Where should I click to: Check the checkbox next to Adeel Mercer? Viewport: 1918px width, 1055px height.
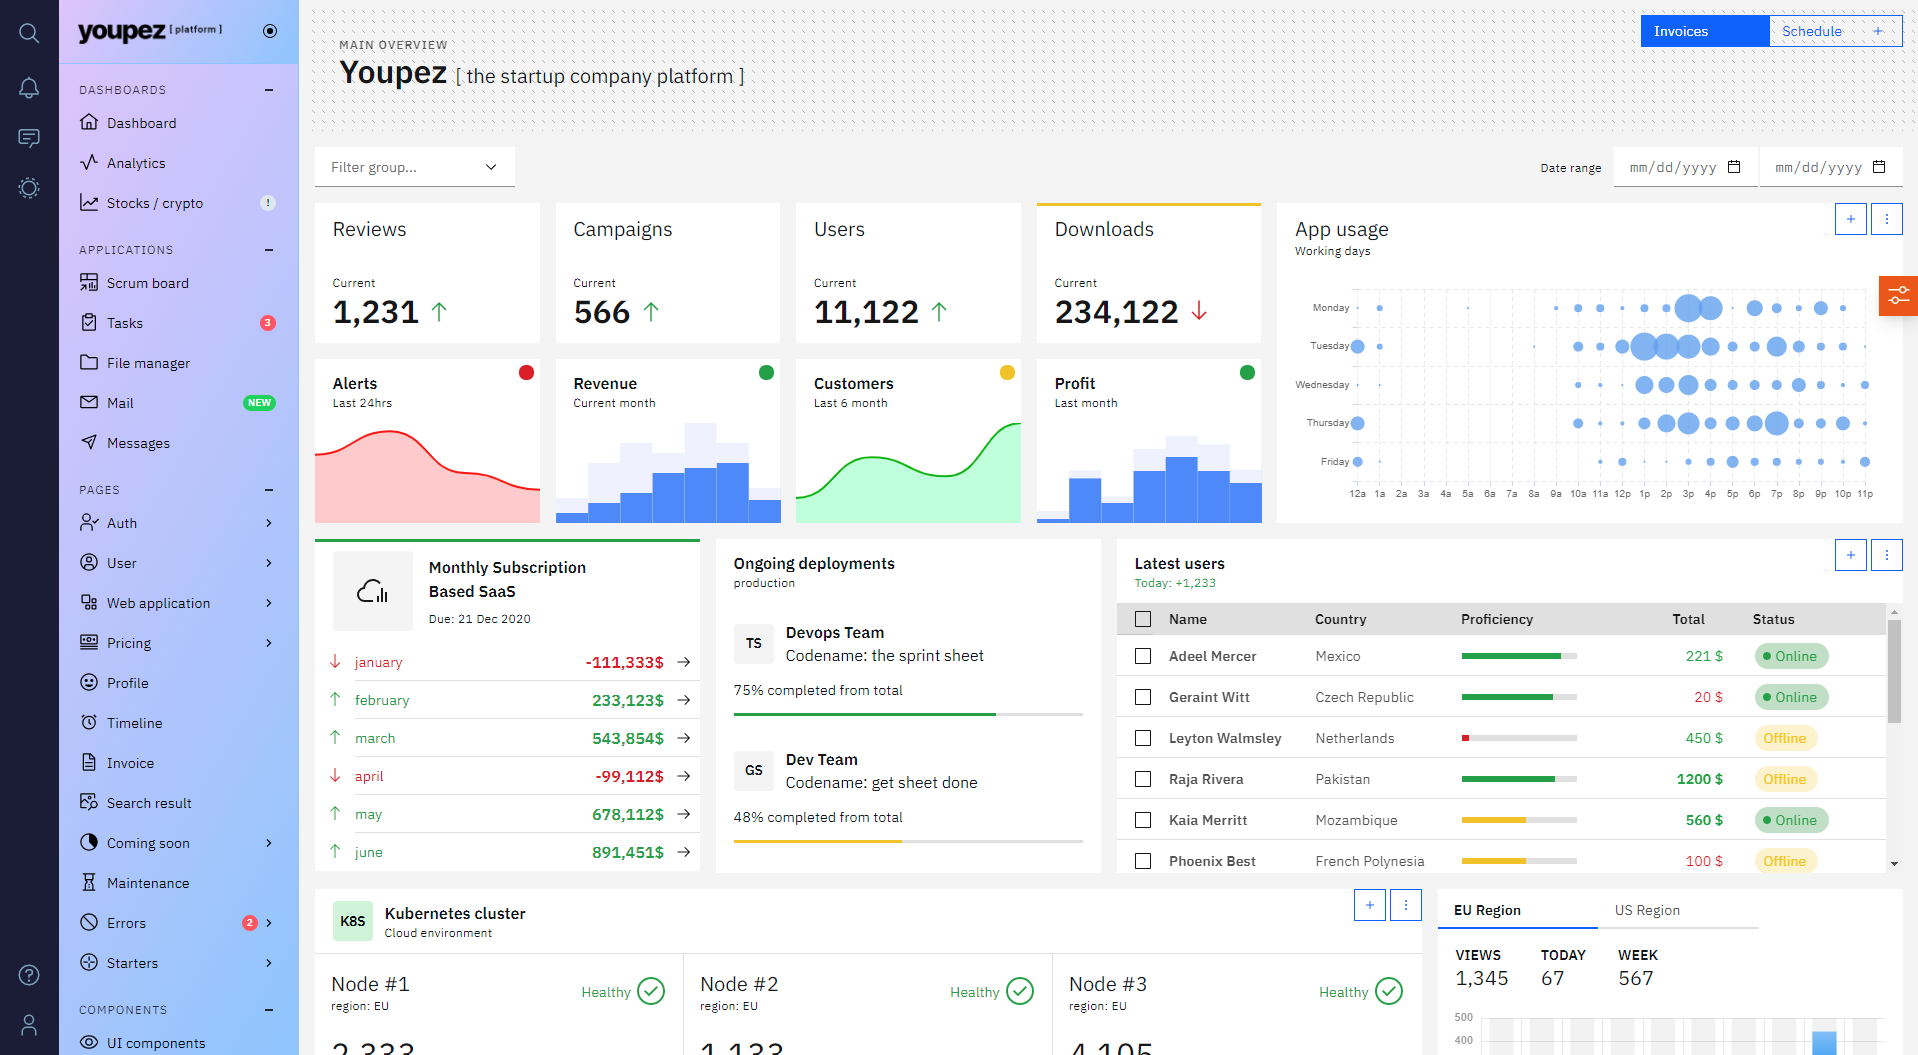click(x=1143, y=656)
